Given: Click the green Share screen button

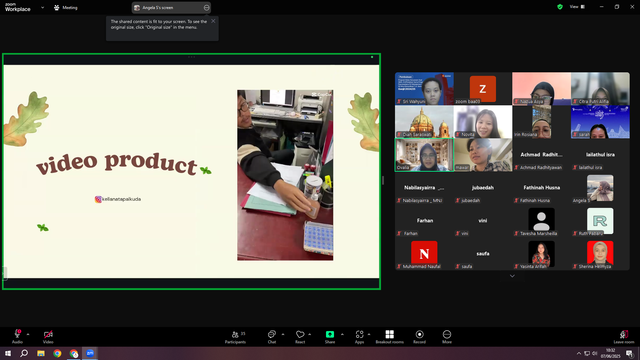Looking at the screenshot, I should pyautogui.click(x=330, y=336).
